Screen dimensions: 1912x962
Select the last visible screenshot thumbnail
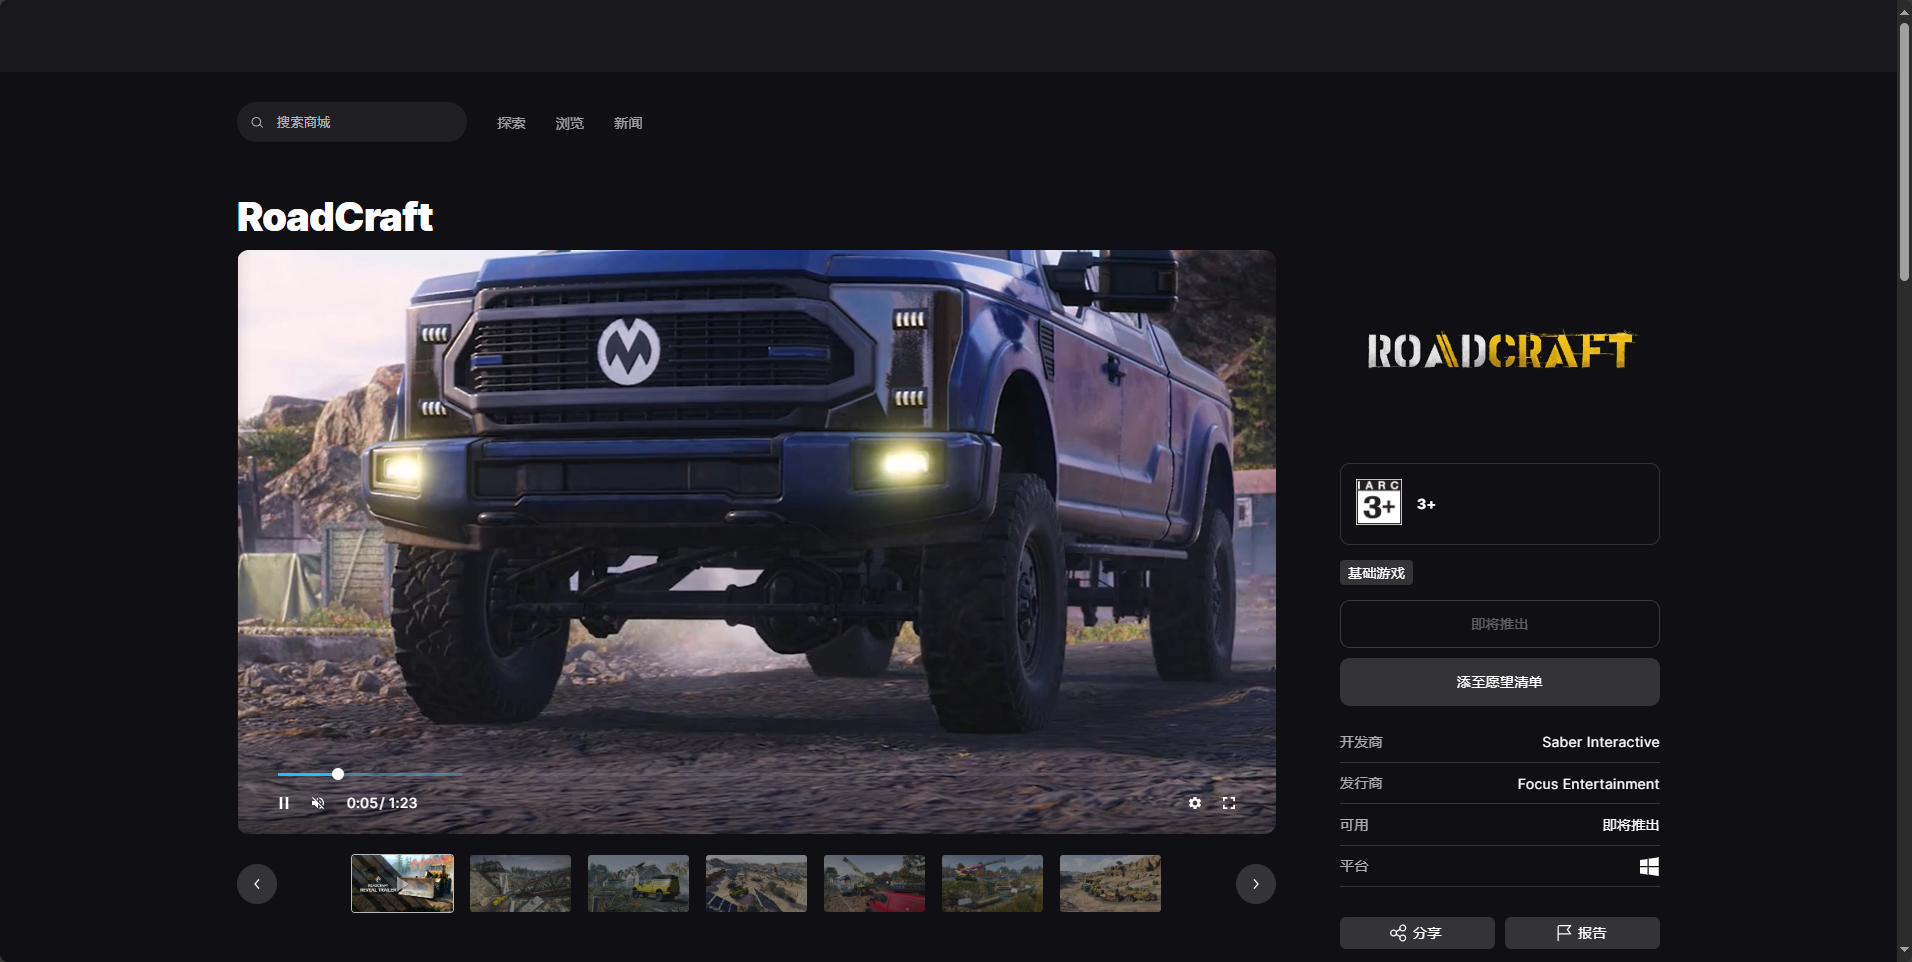coord(1110,883)
